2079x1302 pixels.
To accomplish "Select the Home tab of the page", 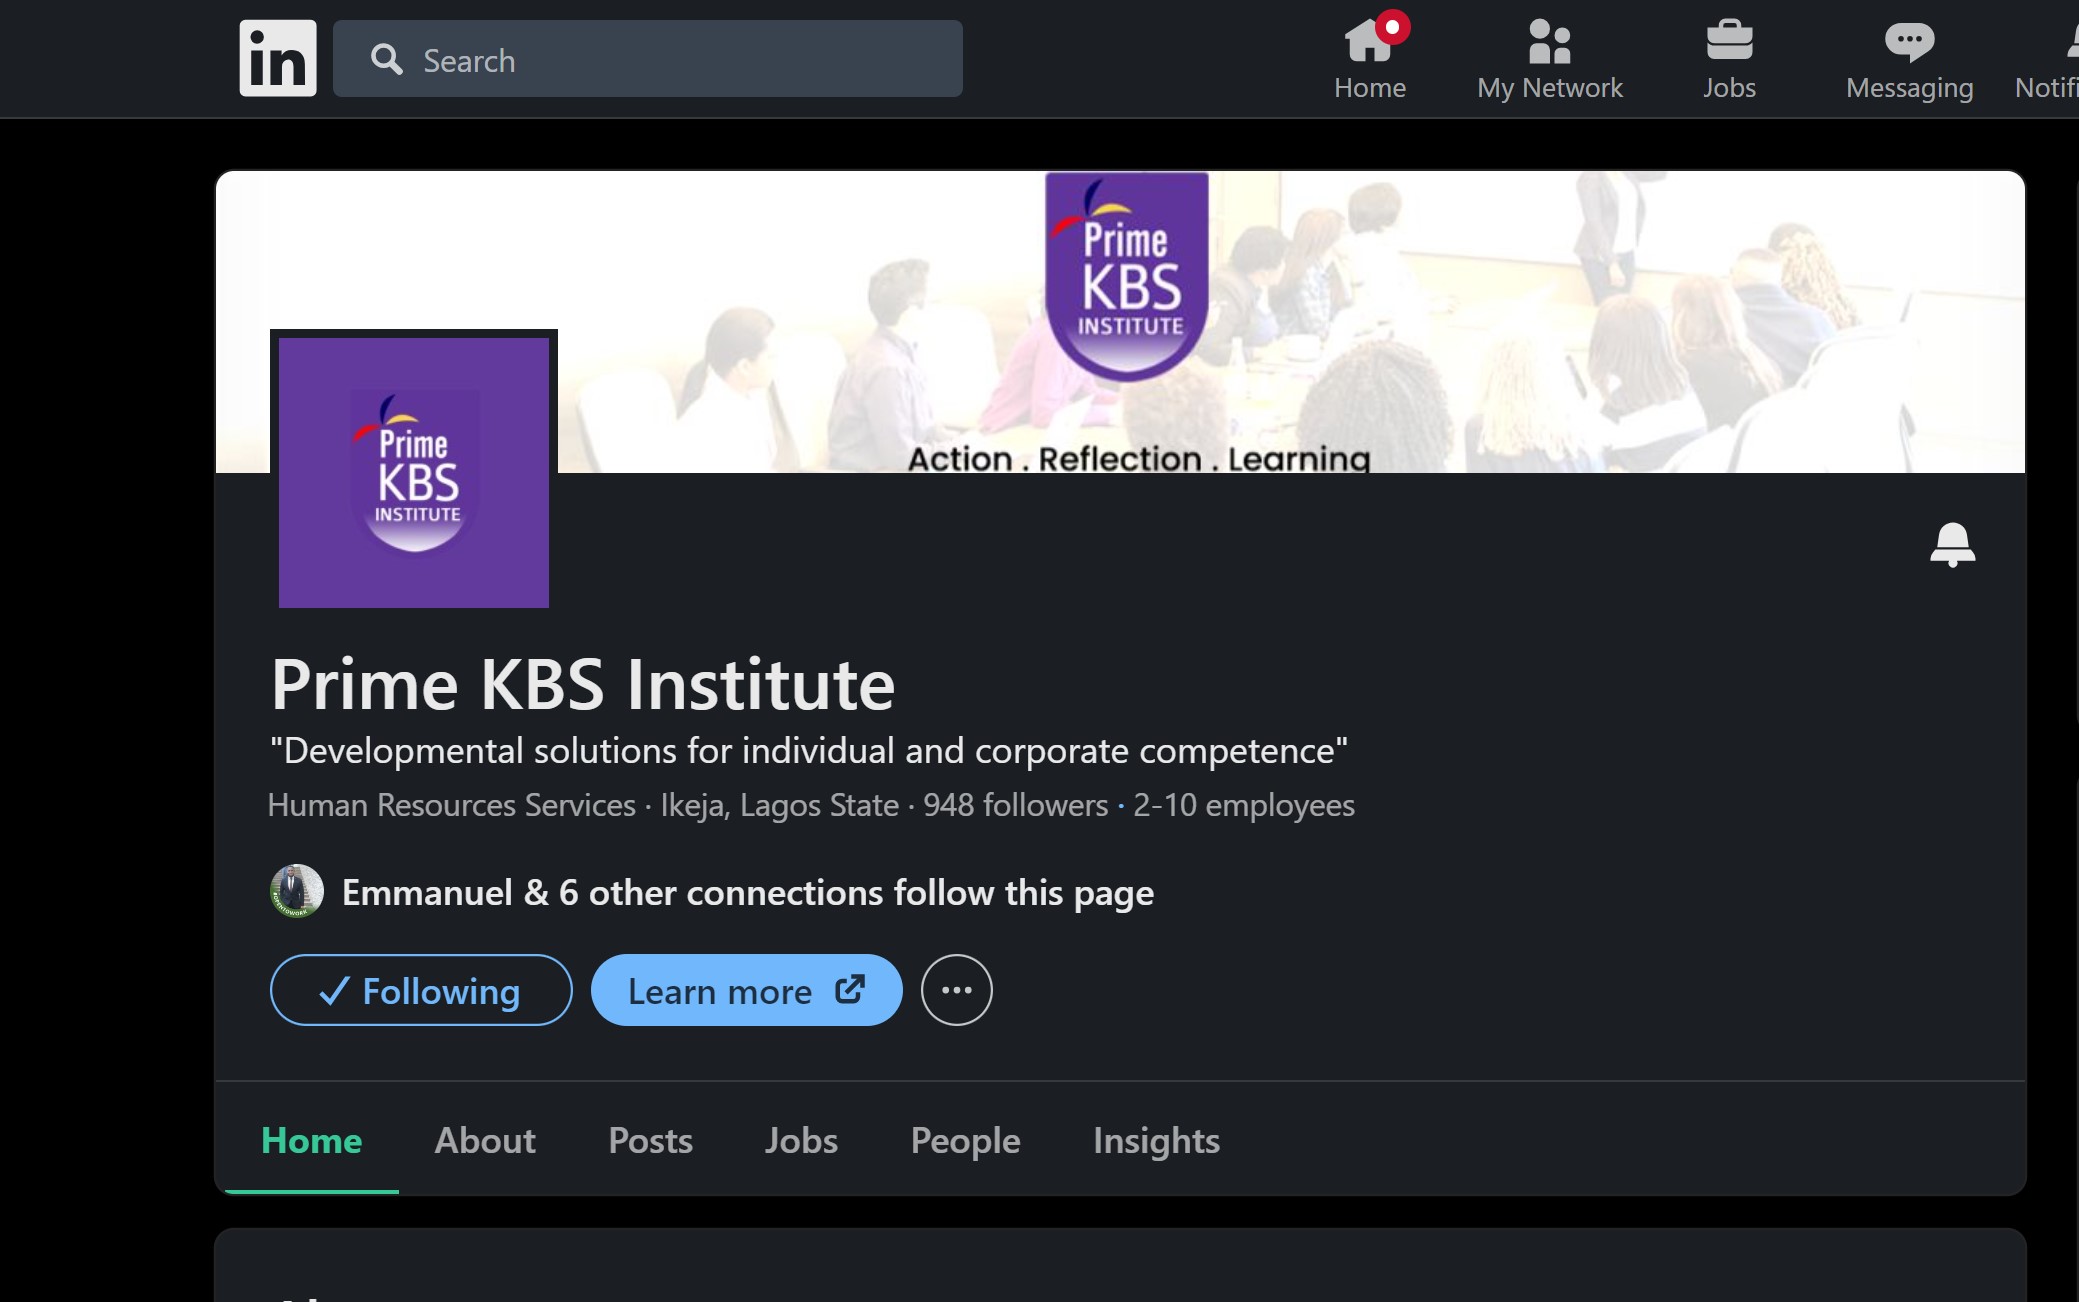I will (311, 1140).
